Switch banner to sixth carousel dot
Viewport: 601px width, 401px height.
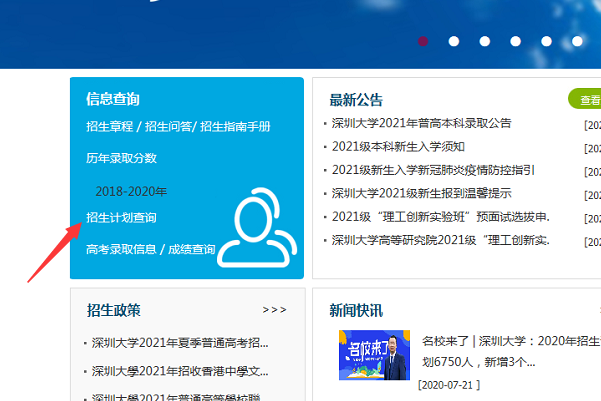pos(577,41)
